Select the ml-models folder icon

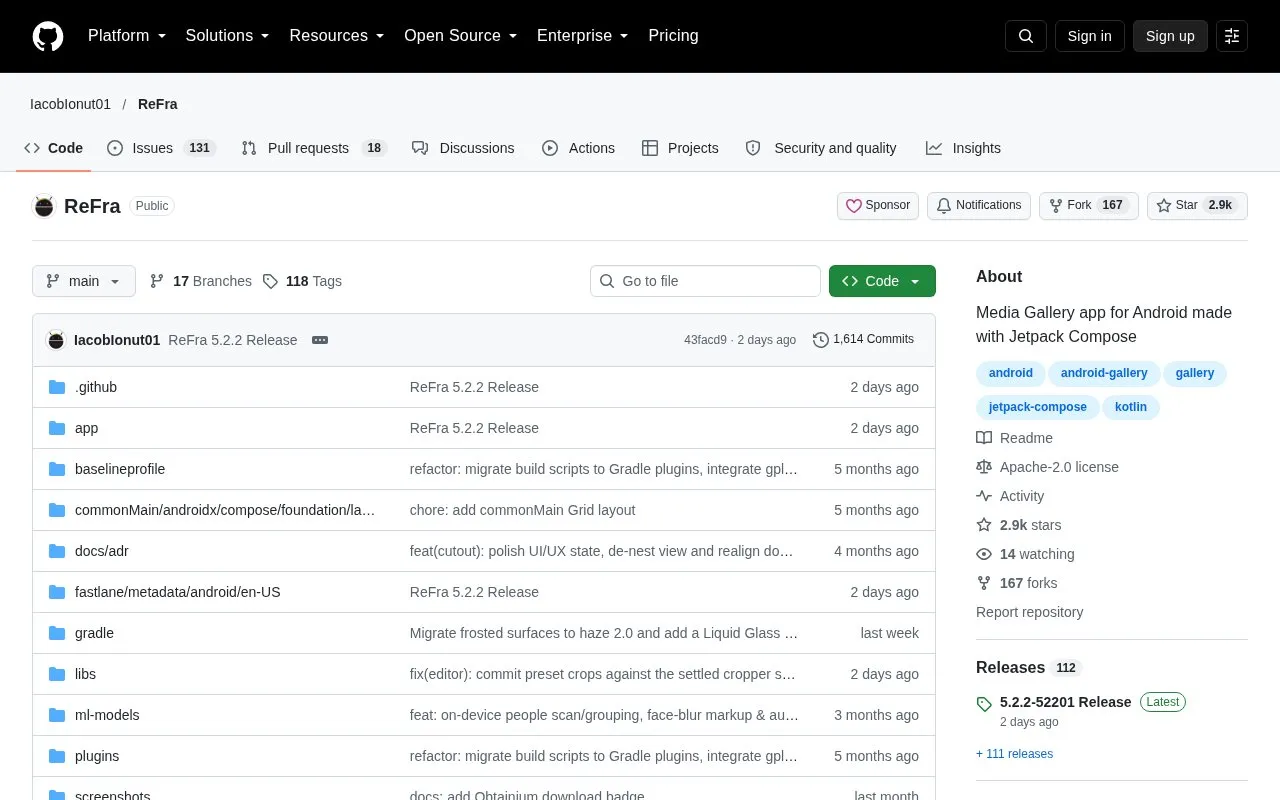click(x=57, y=715)
